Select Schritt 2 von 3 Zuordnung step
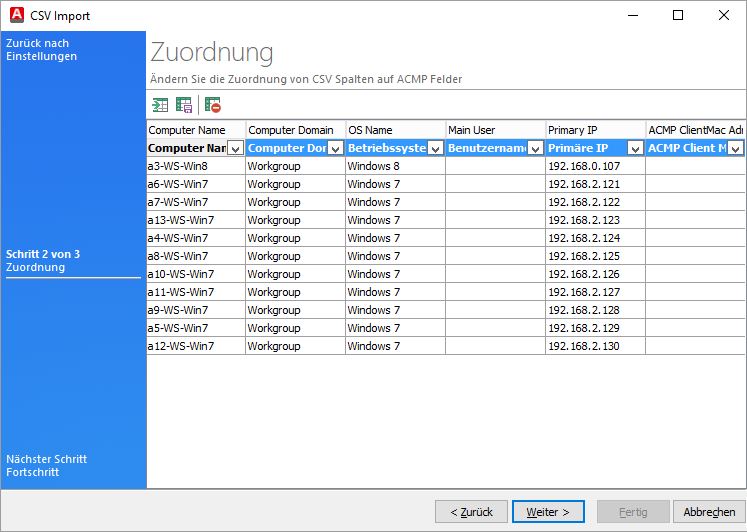747x532 pixels. click(x=43, y=261)
